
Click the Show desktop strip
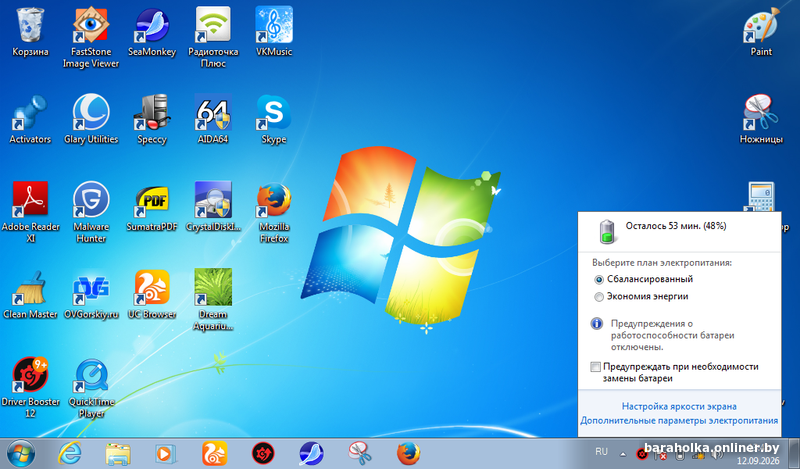[x=795, y=454]
